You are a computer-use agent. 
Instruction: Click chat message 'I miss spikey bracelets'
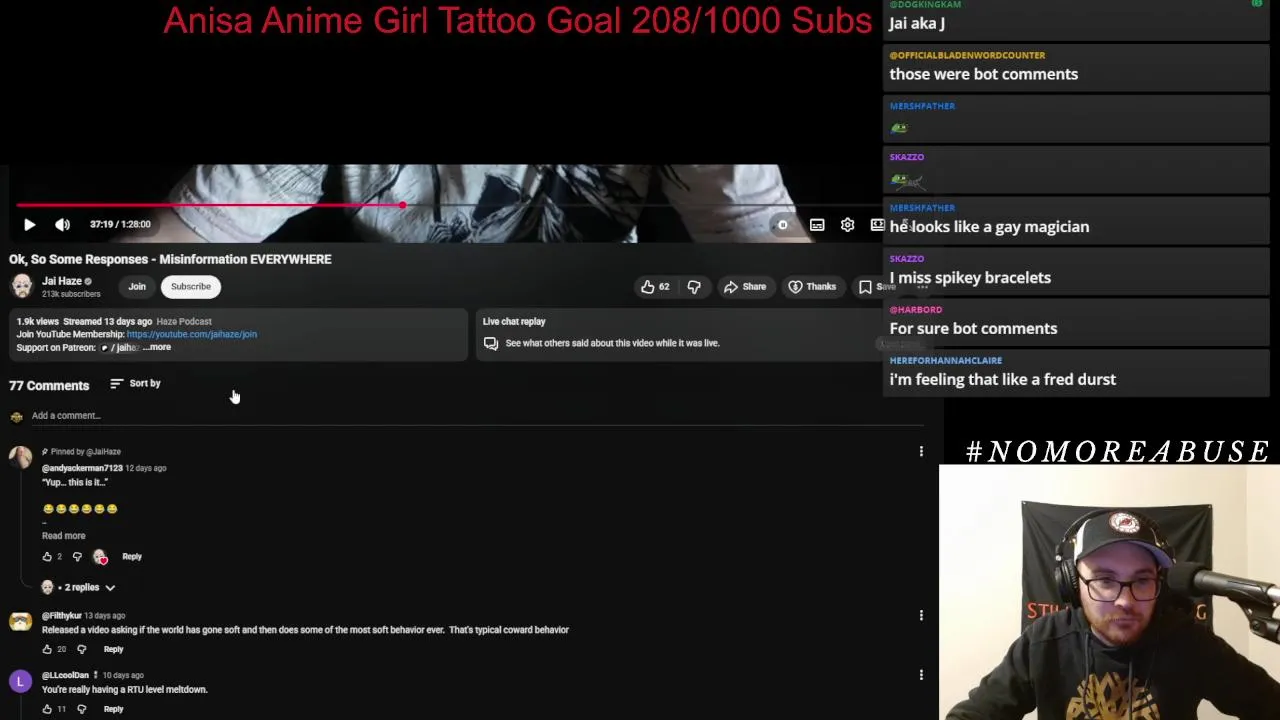(970, 279)
